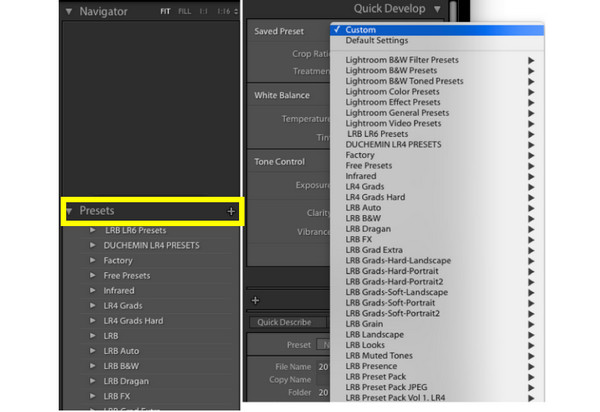Viewport: 600px width, 412px height.
Task: Expand LRB FX folder in Presets panel
Action: (93, 396)
